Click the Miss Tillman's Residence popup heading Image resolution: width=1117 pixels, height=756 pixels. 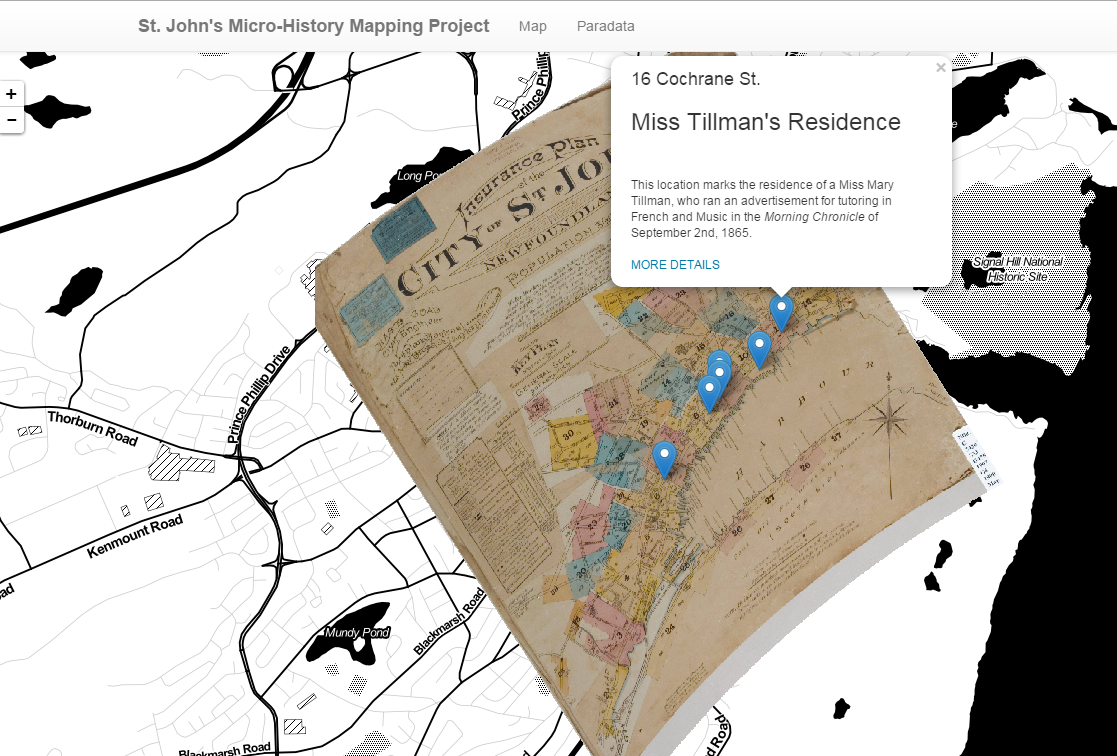[765, 122]
